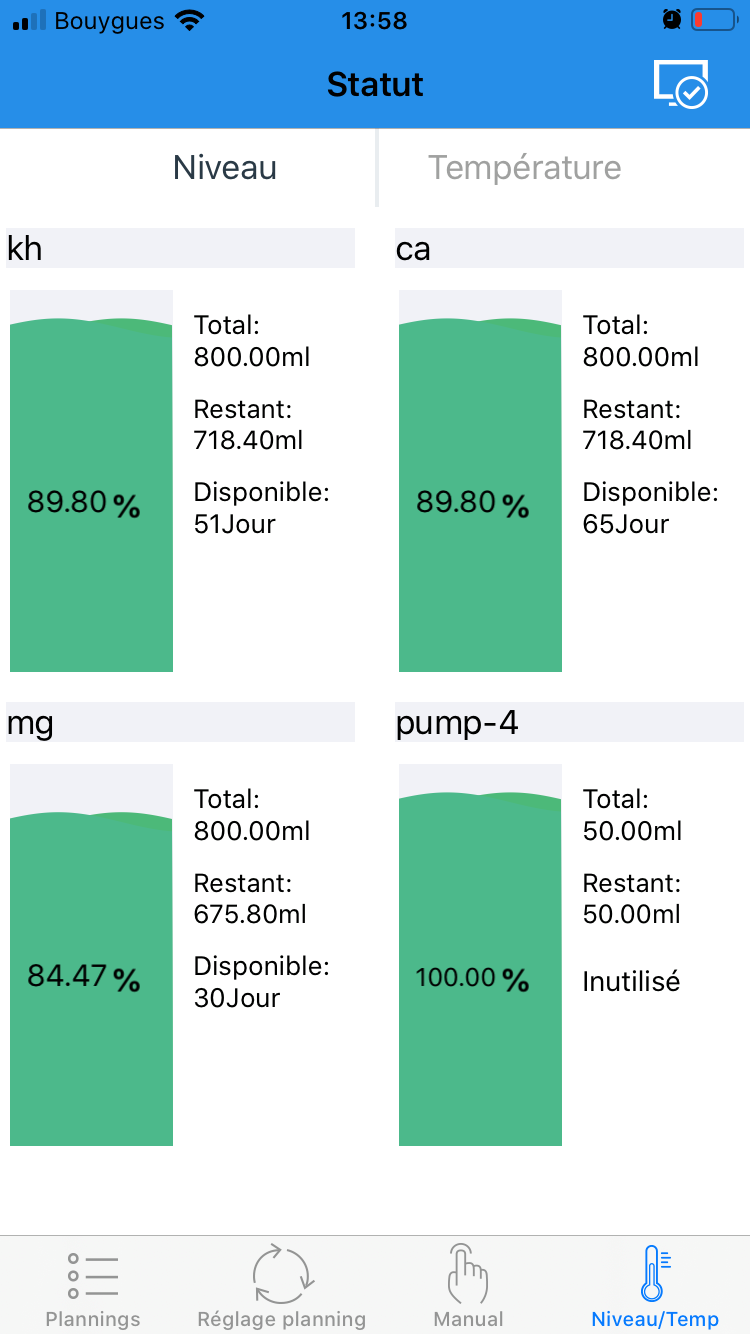Tap the Réglage planning cycle icon
This screenshot has width=750, height=1334.
282,1276
